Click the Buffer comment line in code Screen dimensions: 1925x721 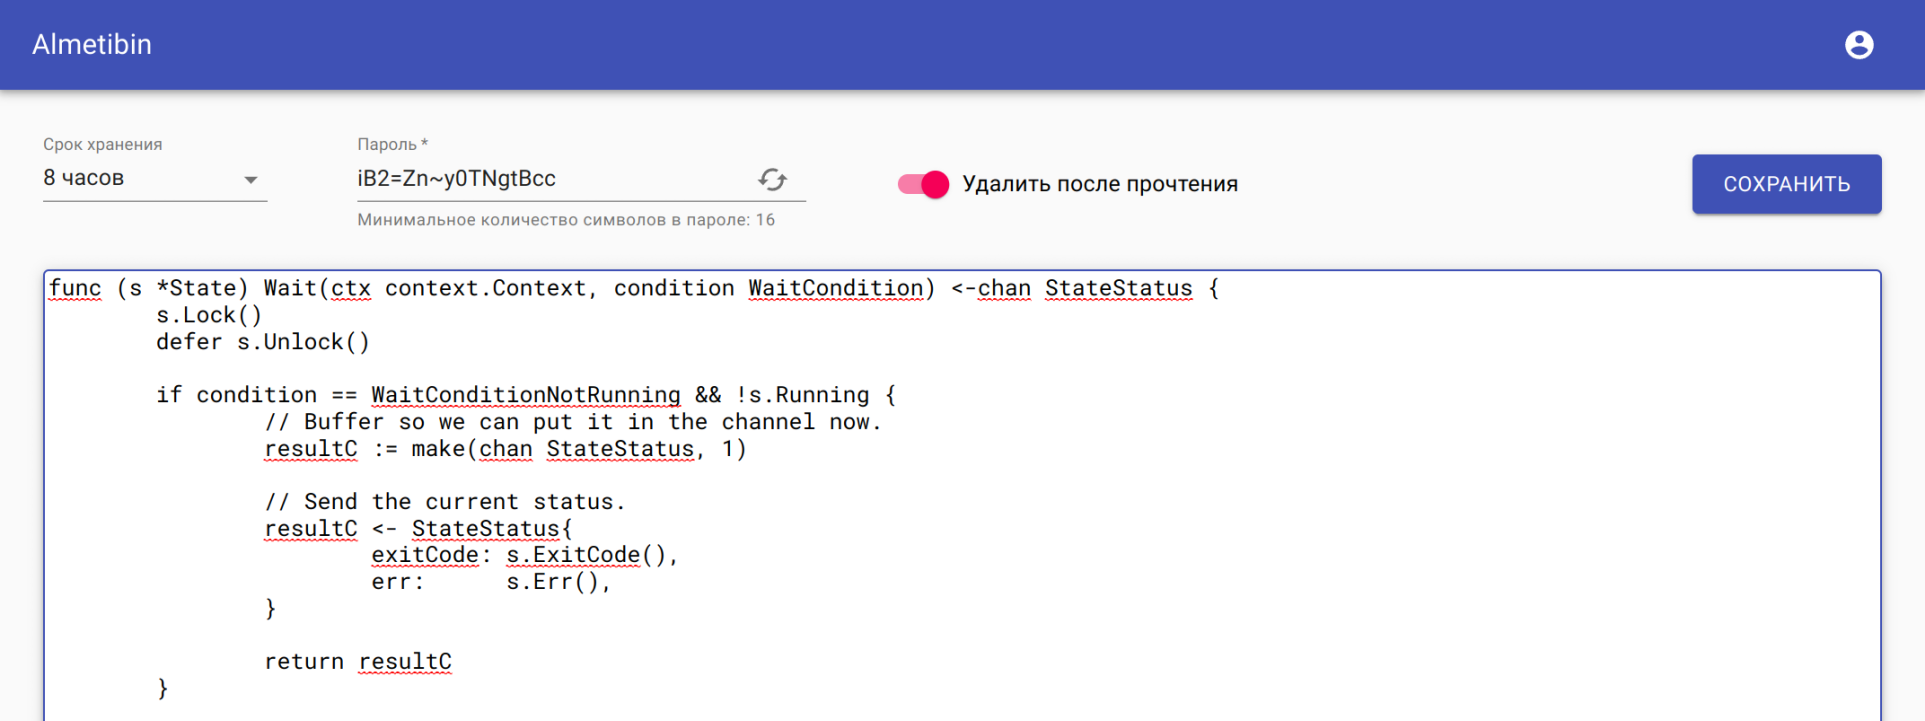pyautogui.click(x=573, y=423)
